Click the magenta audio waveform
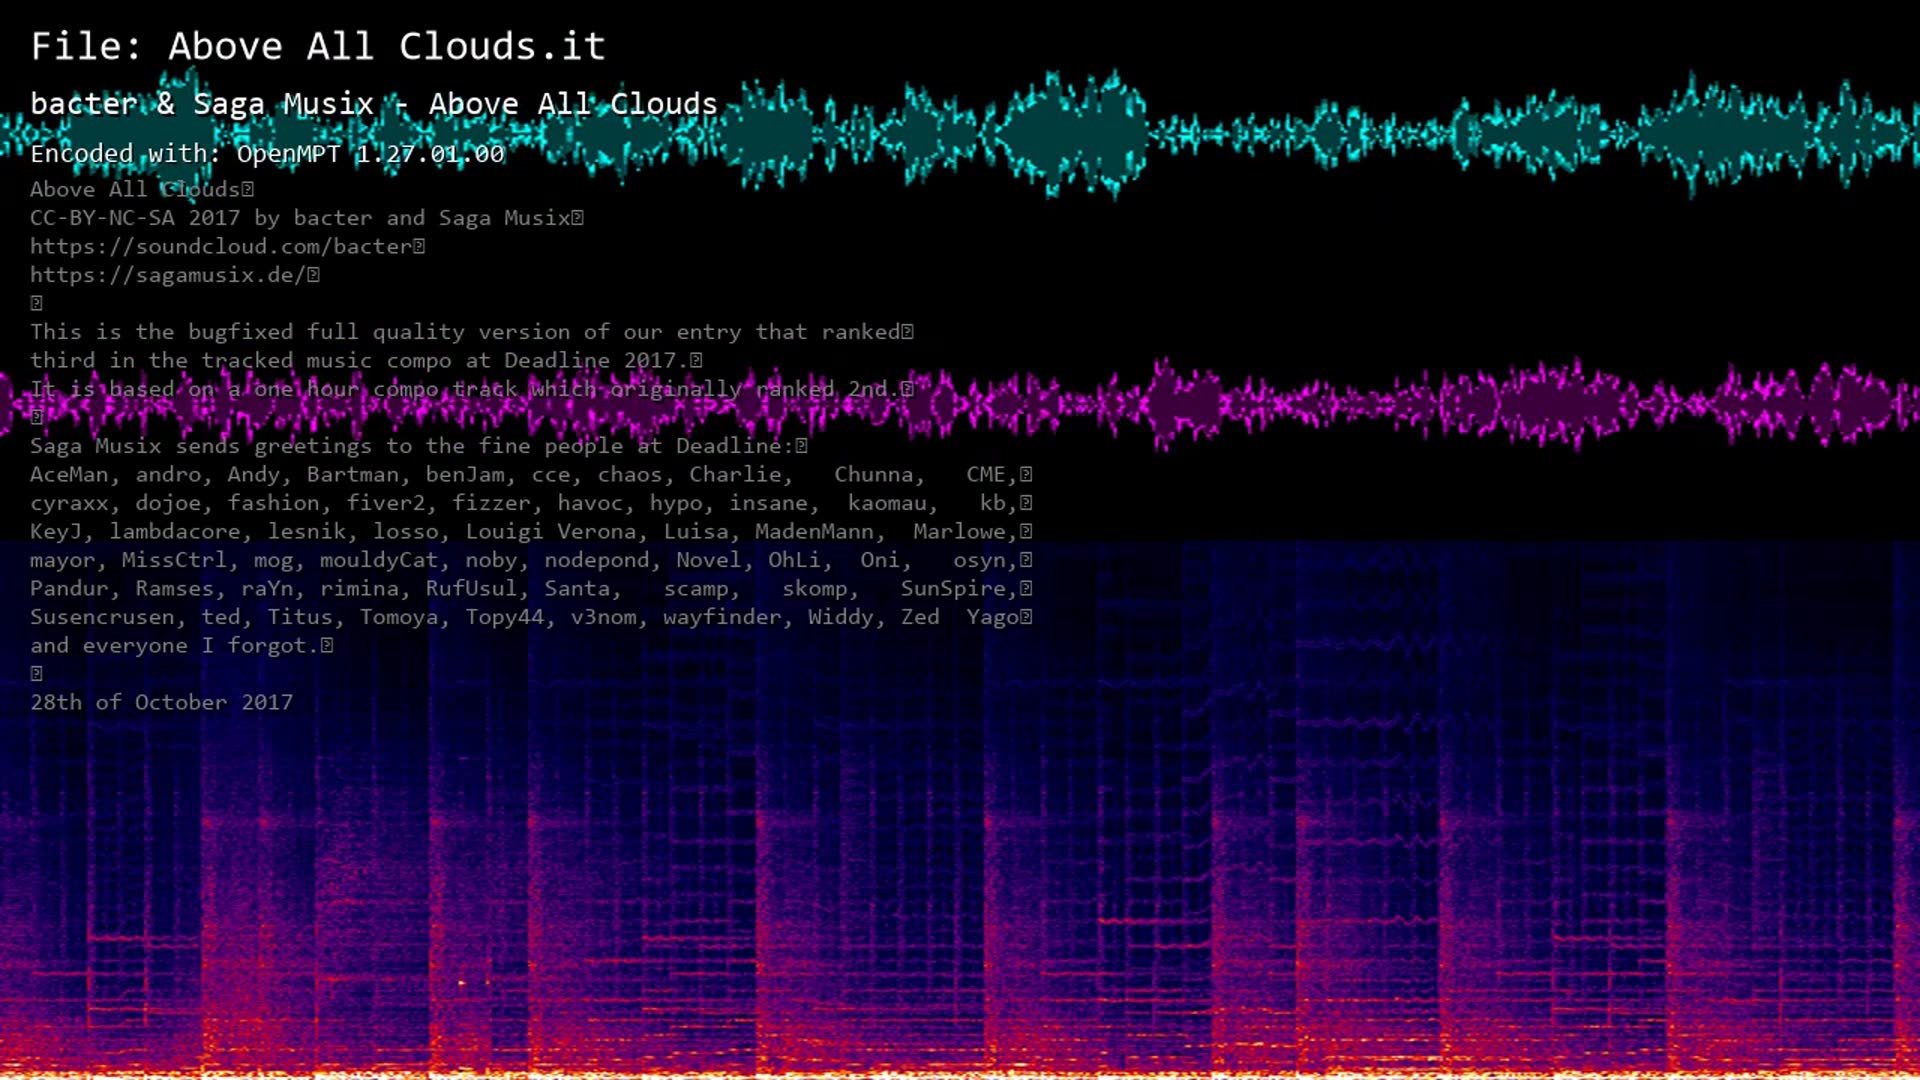 click(x=960, y=403)
